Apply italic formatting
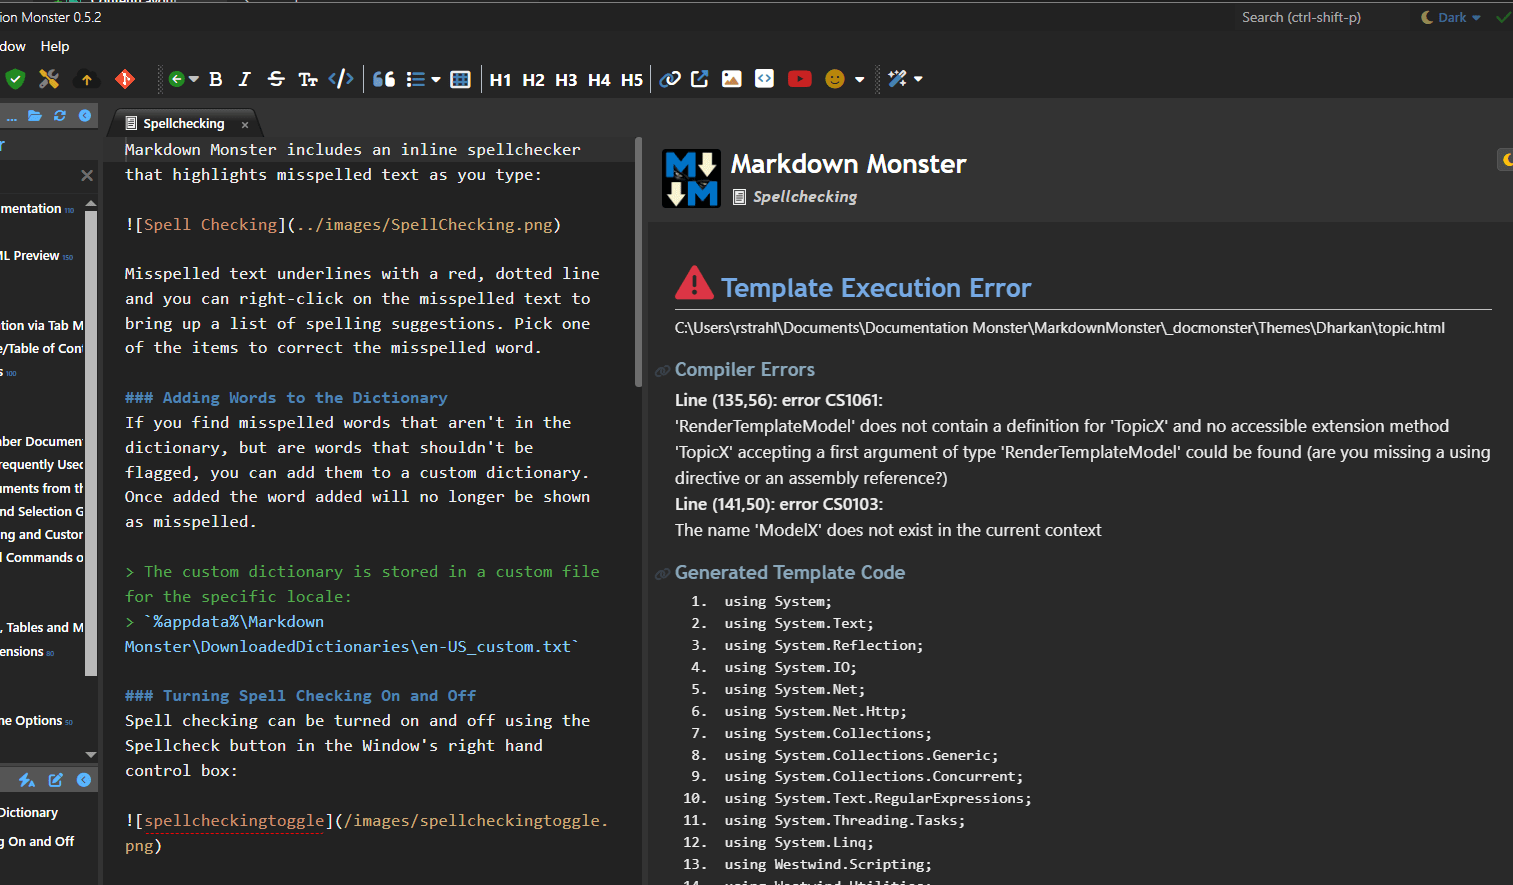 [x=244, y=79]
